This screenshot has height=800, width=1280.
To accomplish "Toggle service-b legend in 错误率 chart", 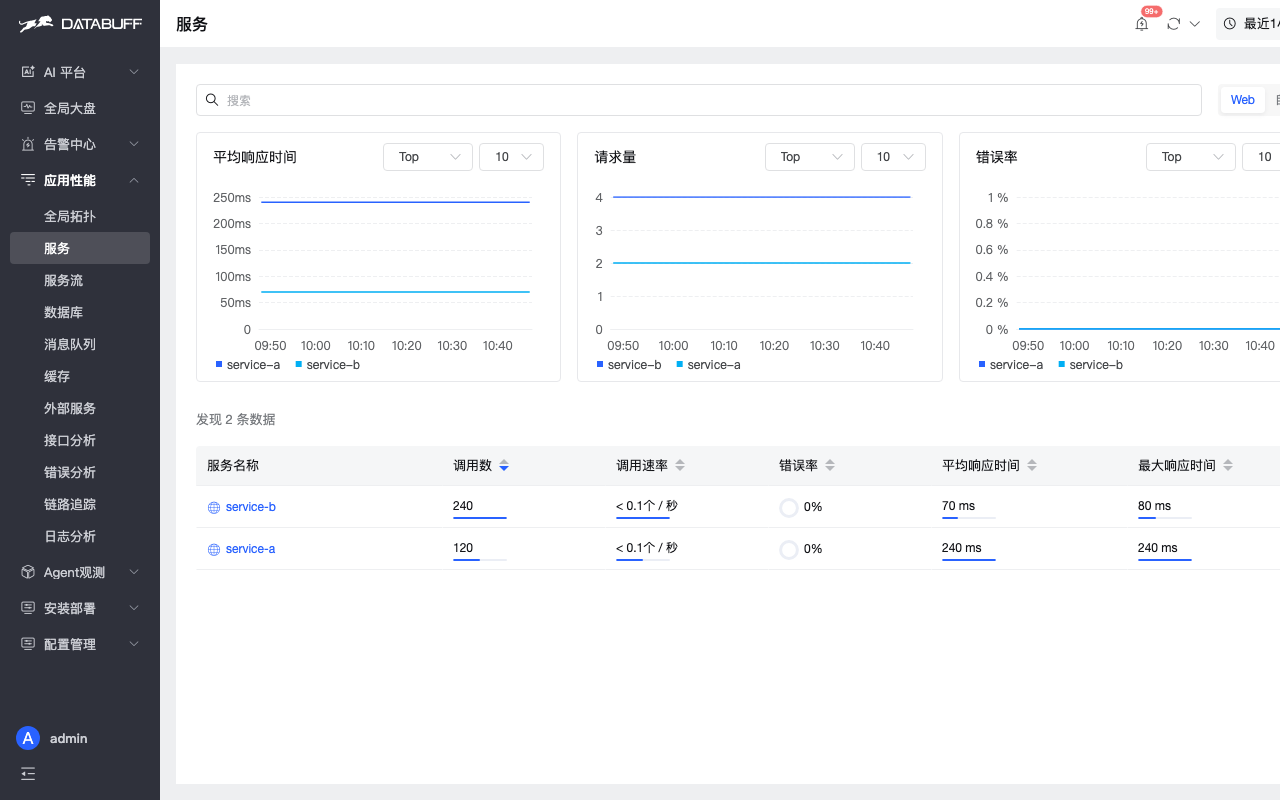I will click(x=1091, y=365).
